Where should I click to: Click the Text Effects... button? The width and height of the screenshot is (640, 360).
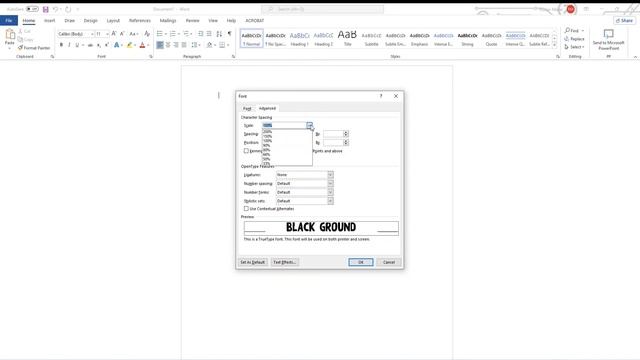pos(284,262)
